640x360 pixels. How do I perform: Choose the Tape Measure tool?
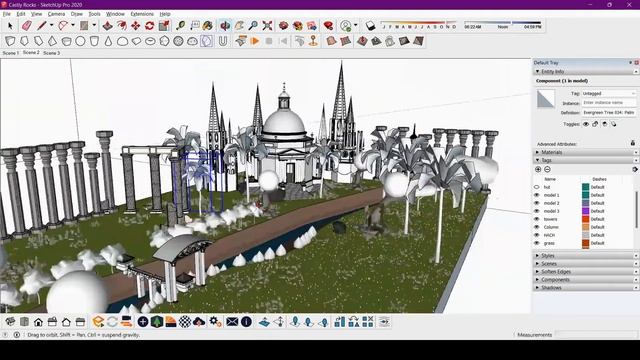[180, 26]
